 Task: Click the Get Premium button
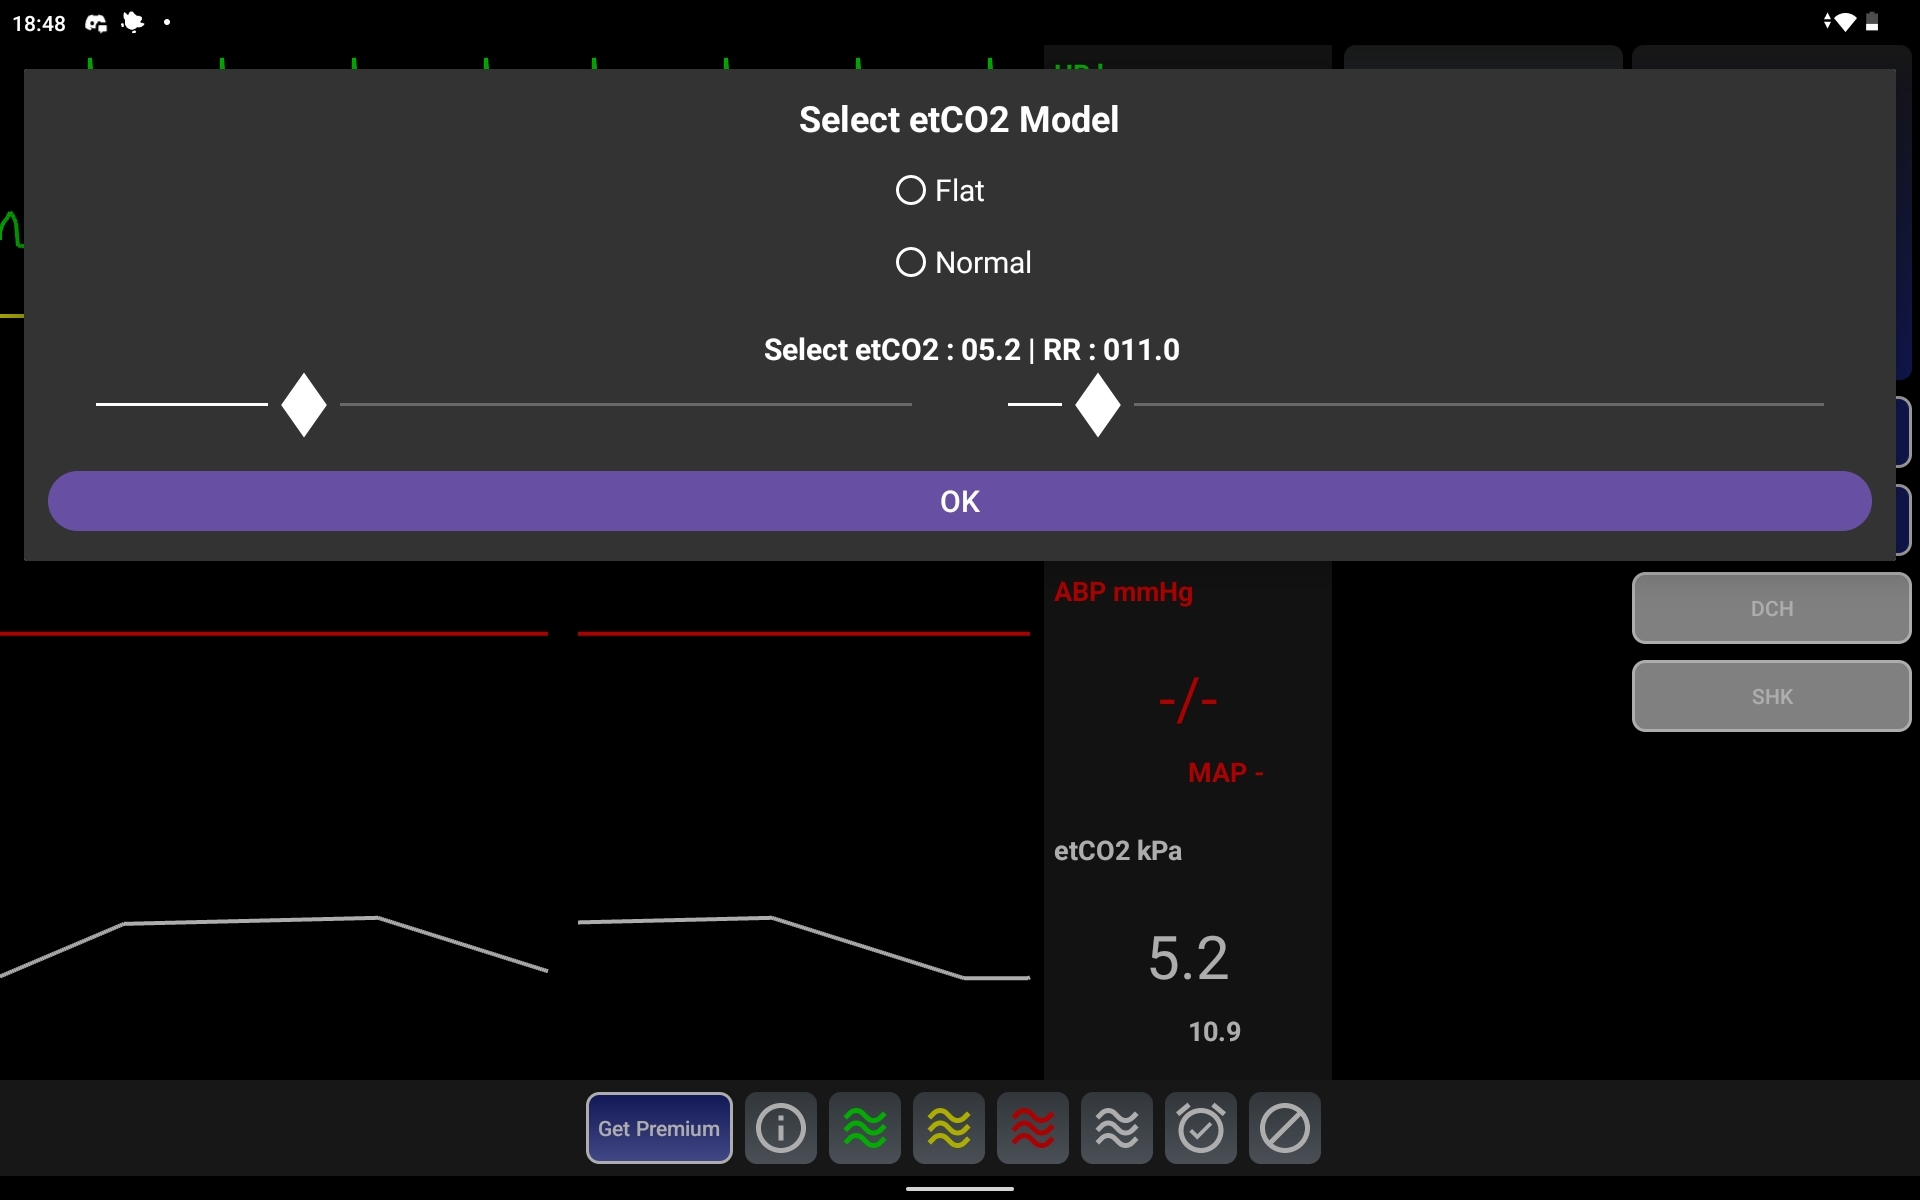[x=658, y=1128]
